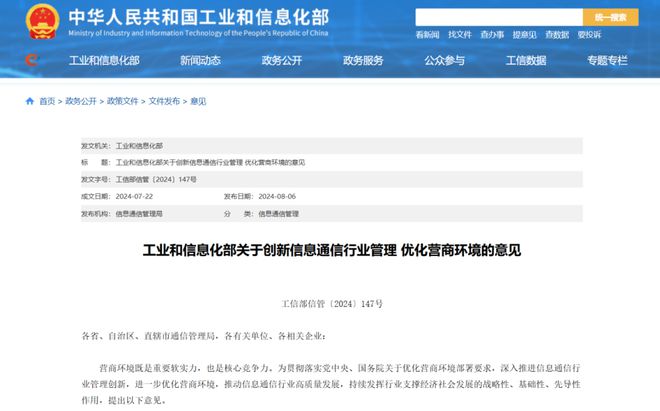This screenshot has width=660, height=411.
Task: Click the home icon in breadcrumb
Action: click(29, 101)
